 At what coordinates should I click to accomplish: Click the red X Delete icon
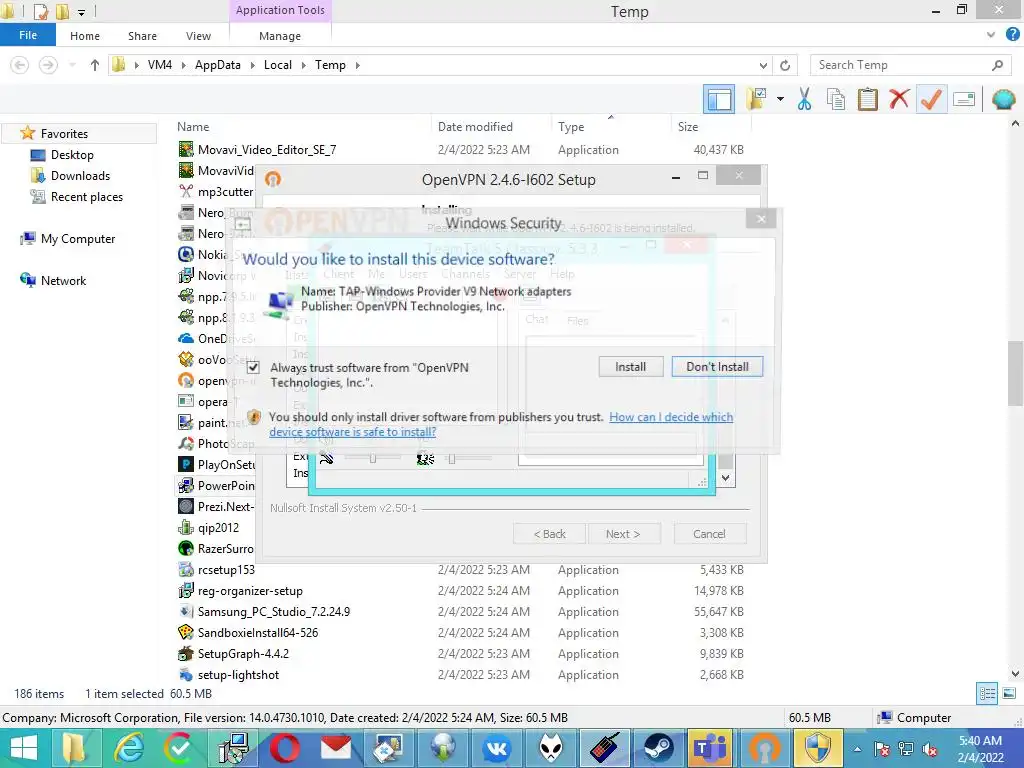click(899, 100)
